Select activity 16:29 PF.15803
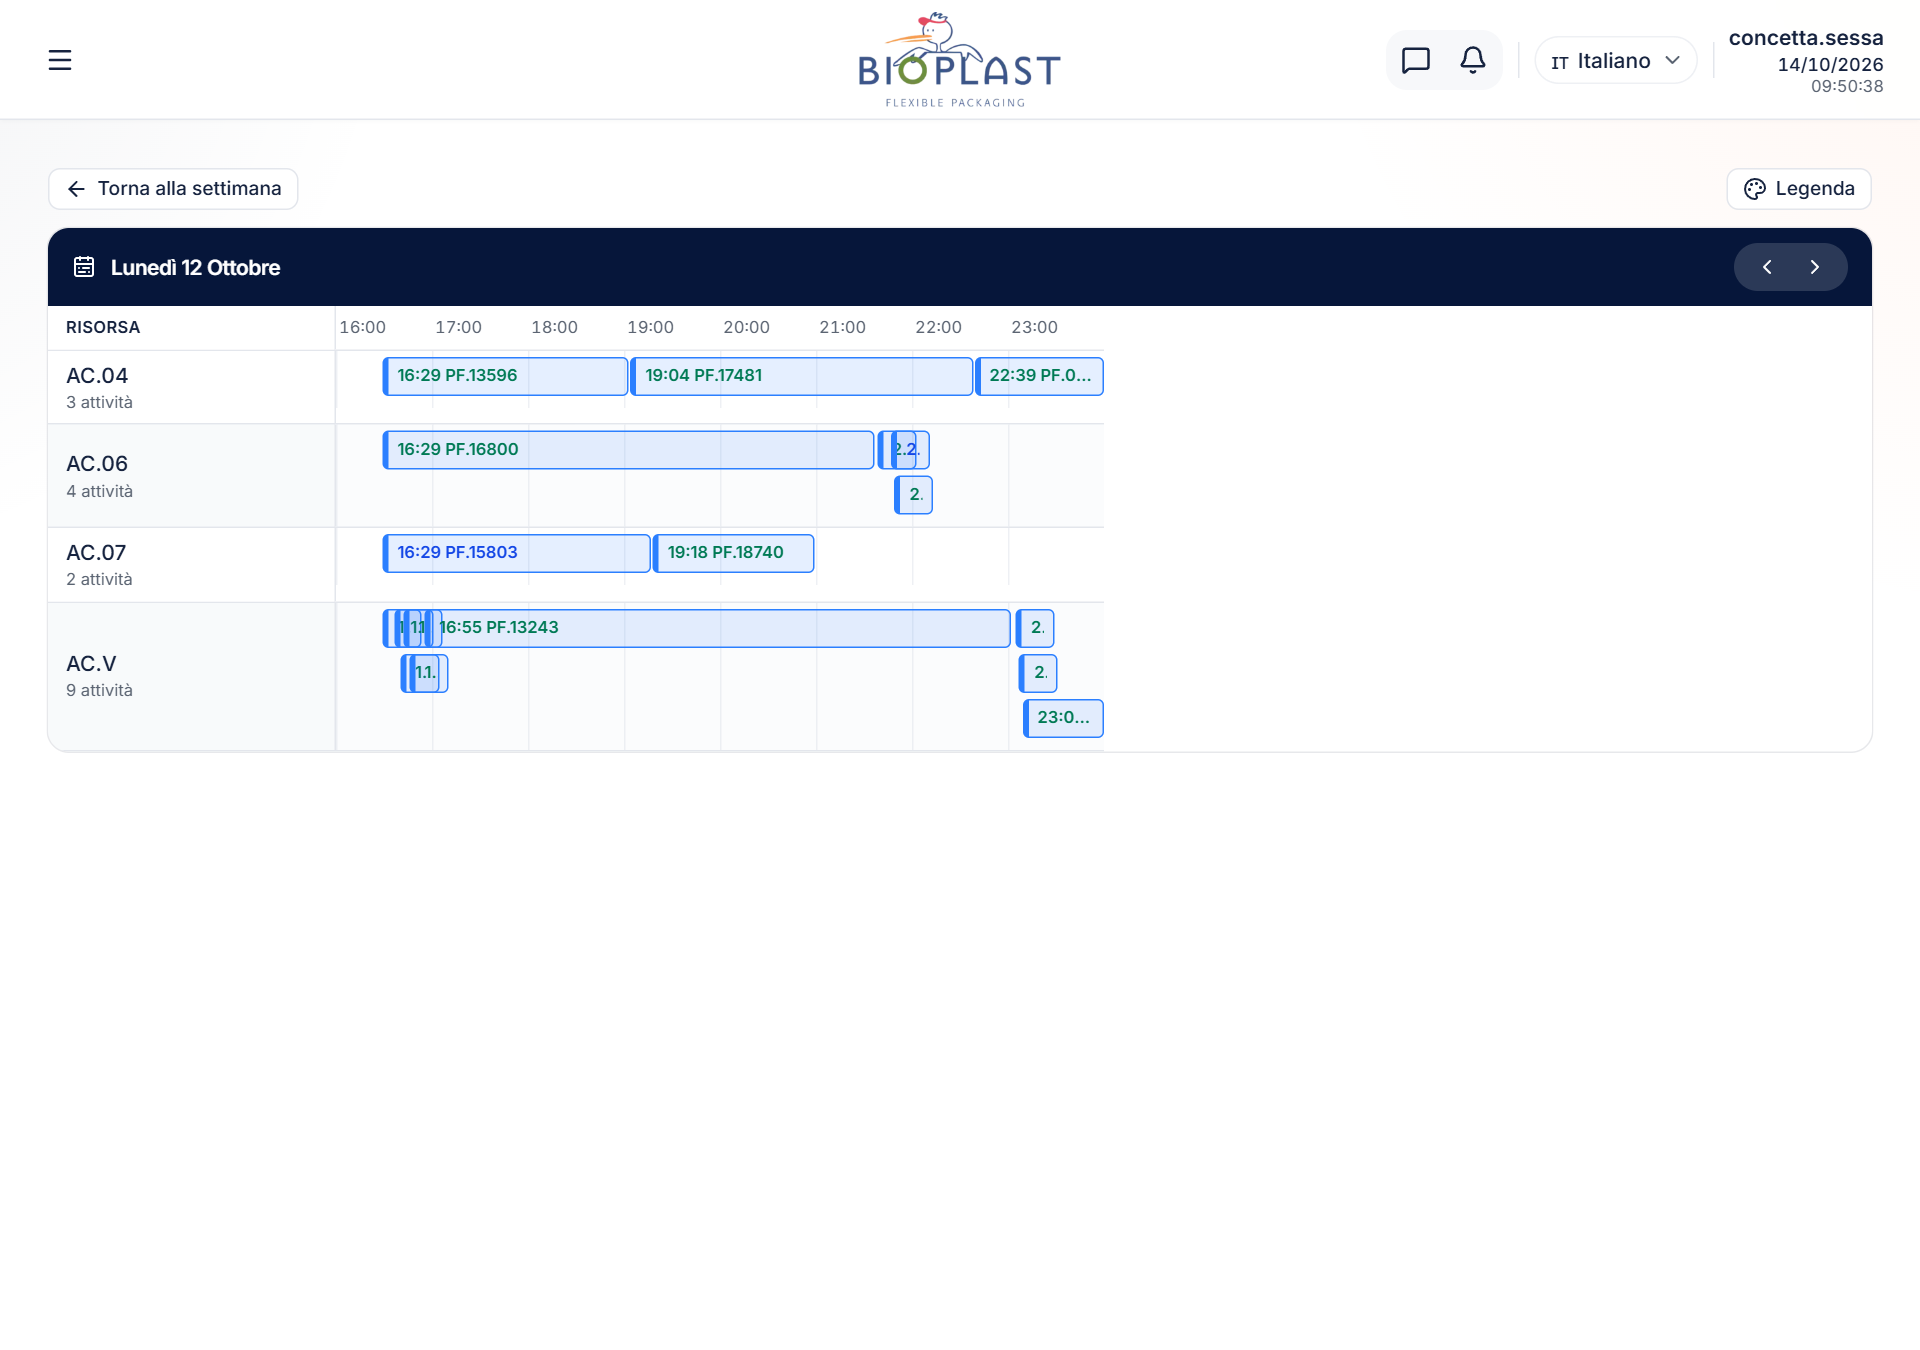 516,553
